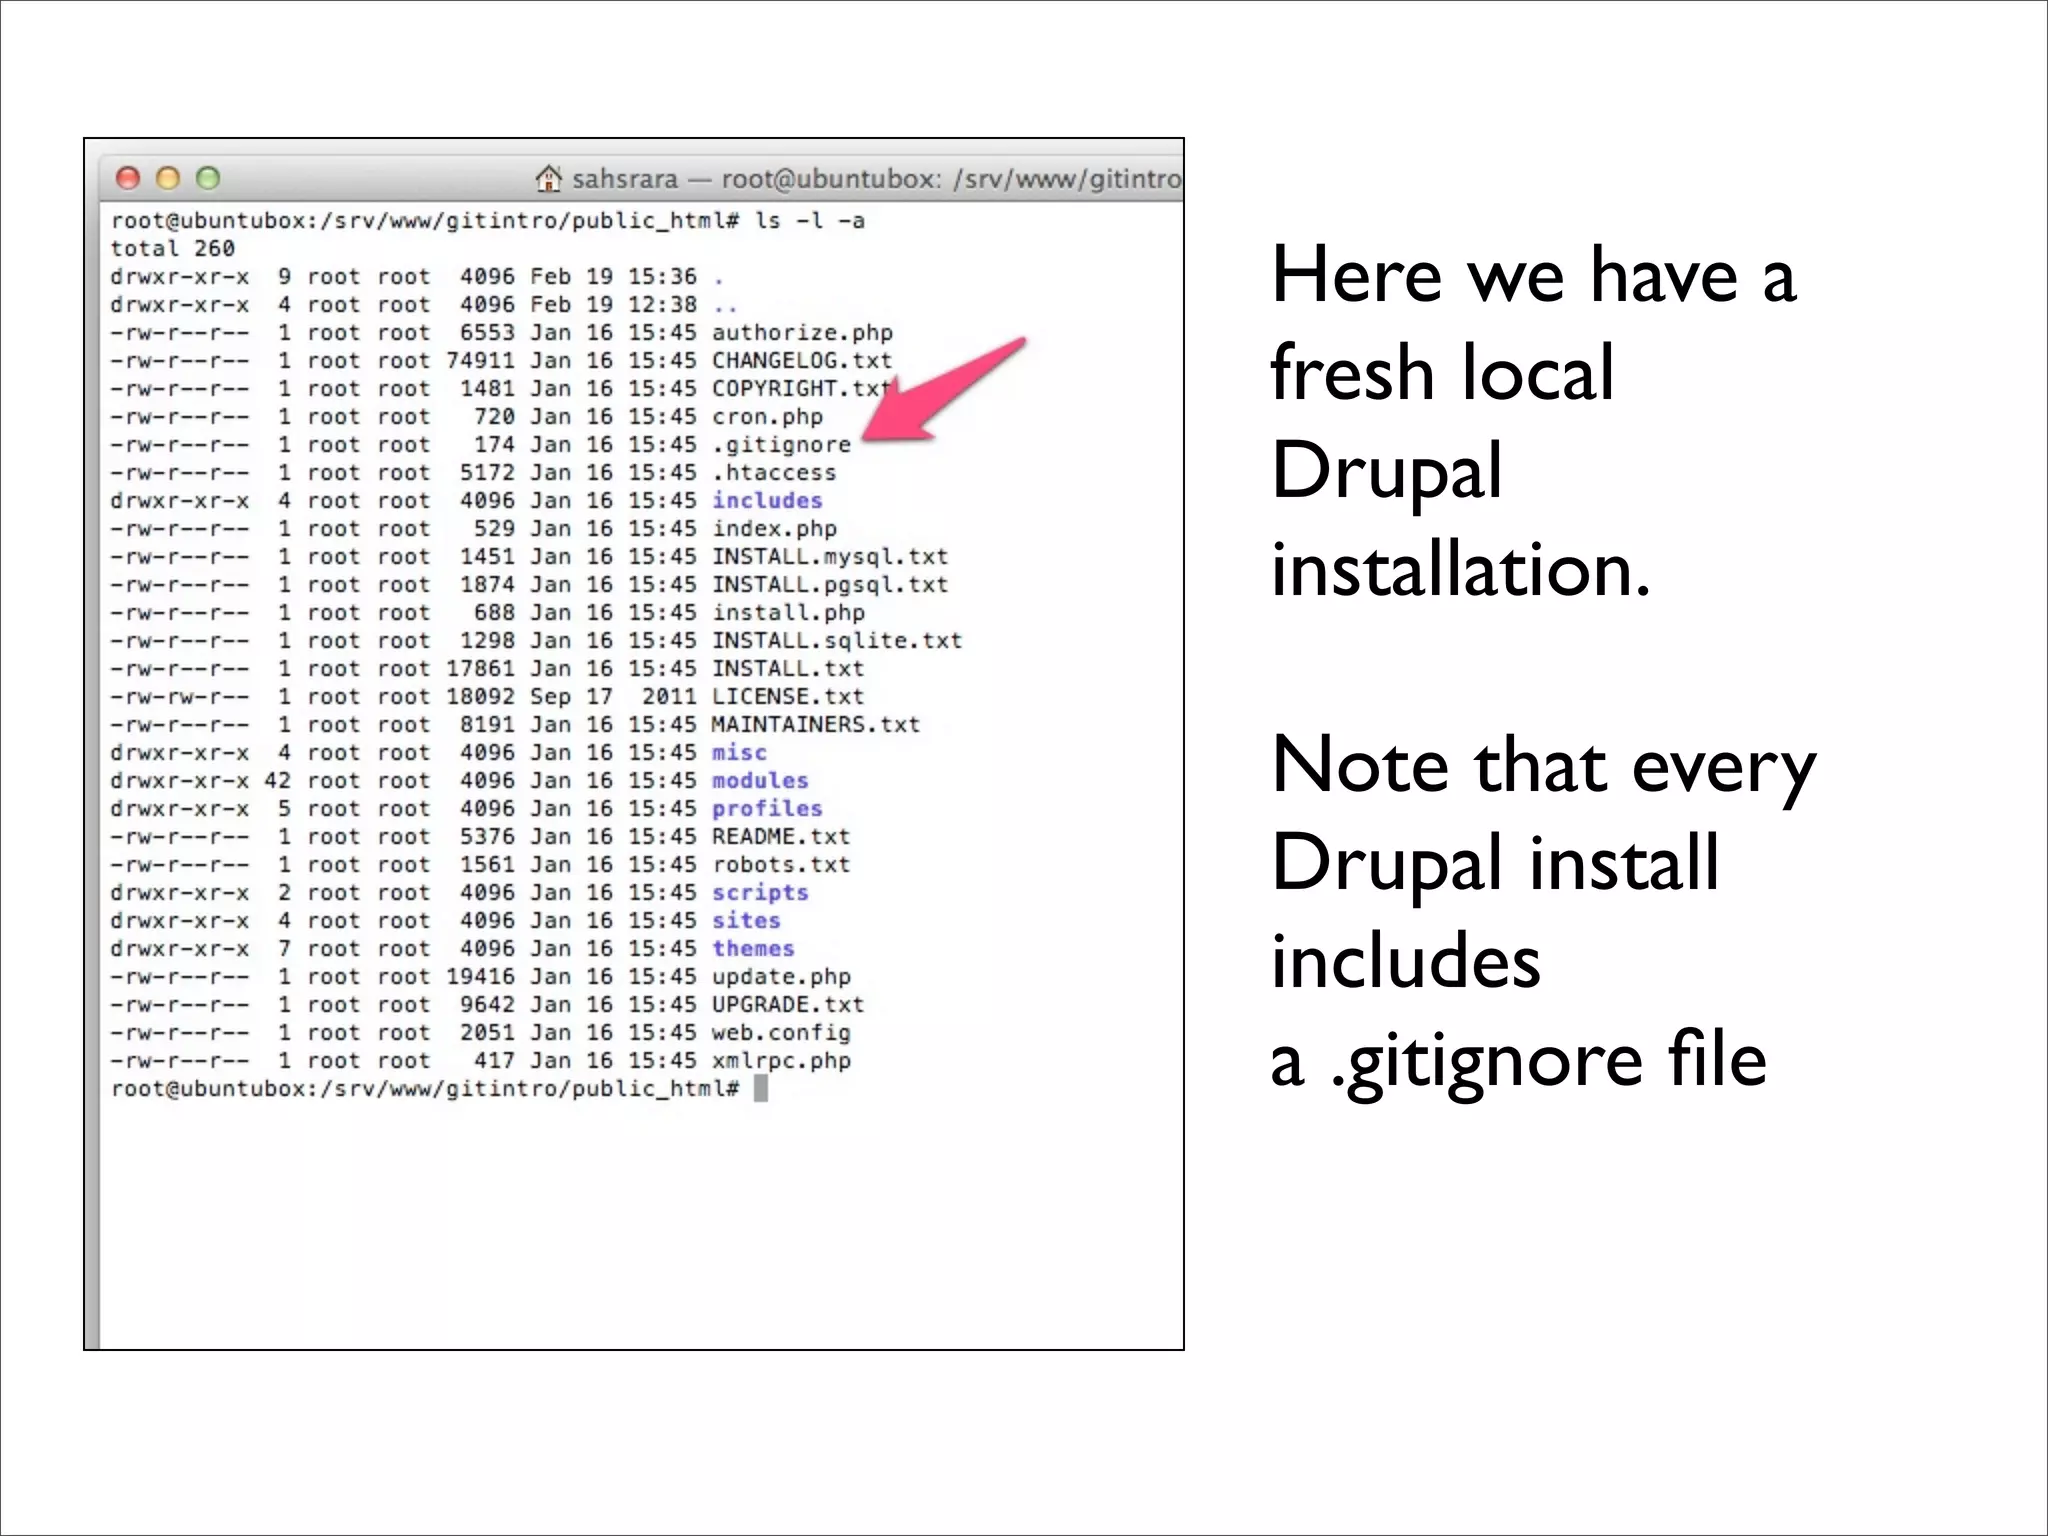Image resolution: width=2048 pixels, height=1536 pixels.
Task: Click the terminal title text 'sahsrara — root@ubuntubox'
Action: pos(757,179)
